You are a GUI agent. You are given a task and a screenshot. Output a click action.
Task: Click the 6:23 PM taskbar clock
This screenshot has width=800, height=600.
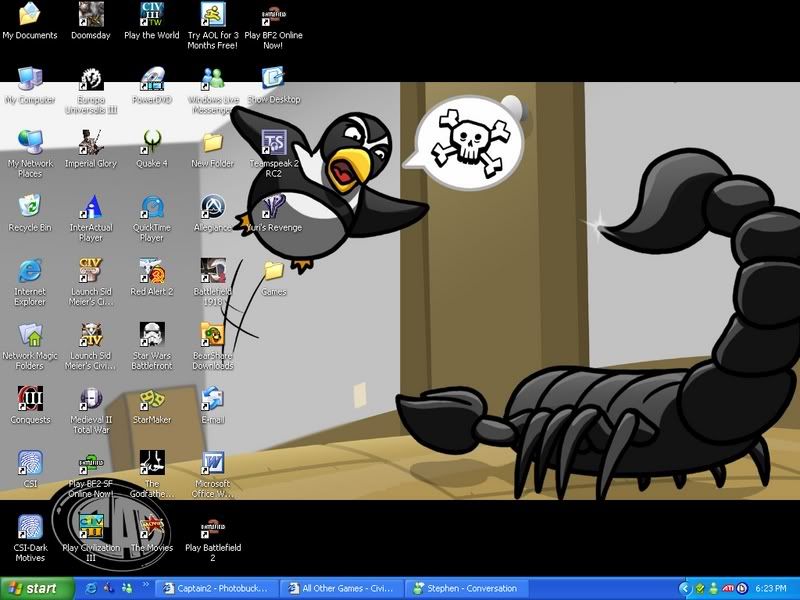(770, 588)
